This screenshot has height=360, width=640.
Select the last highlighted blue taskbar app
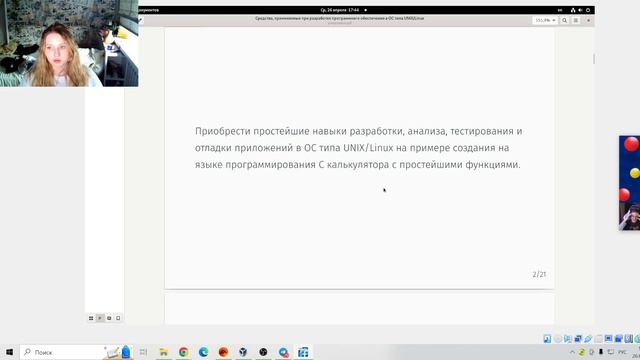point(303,352)
